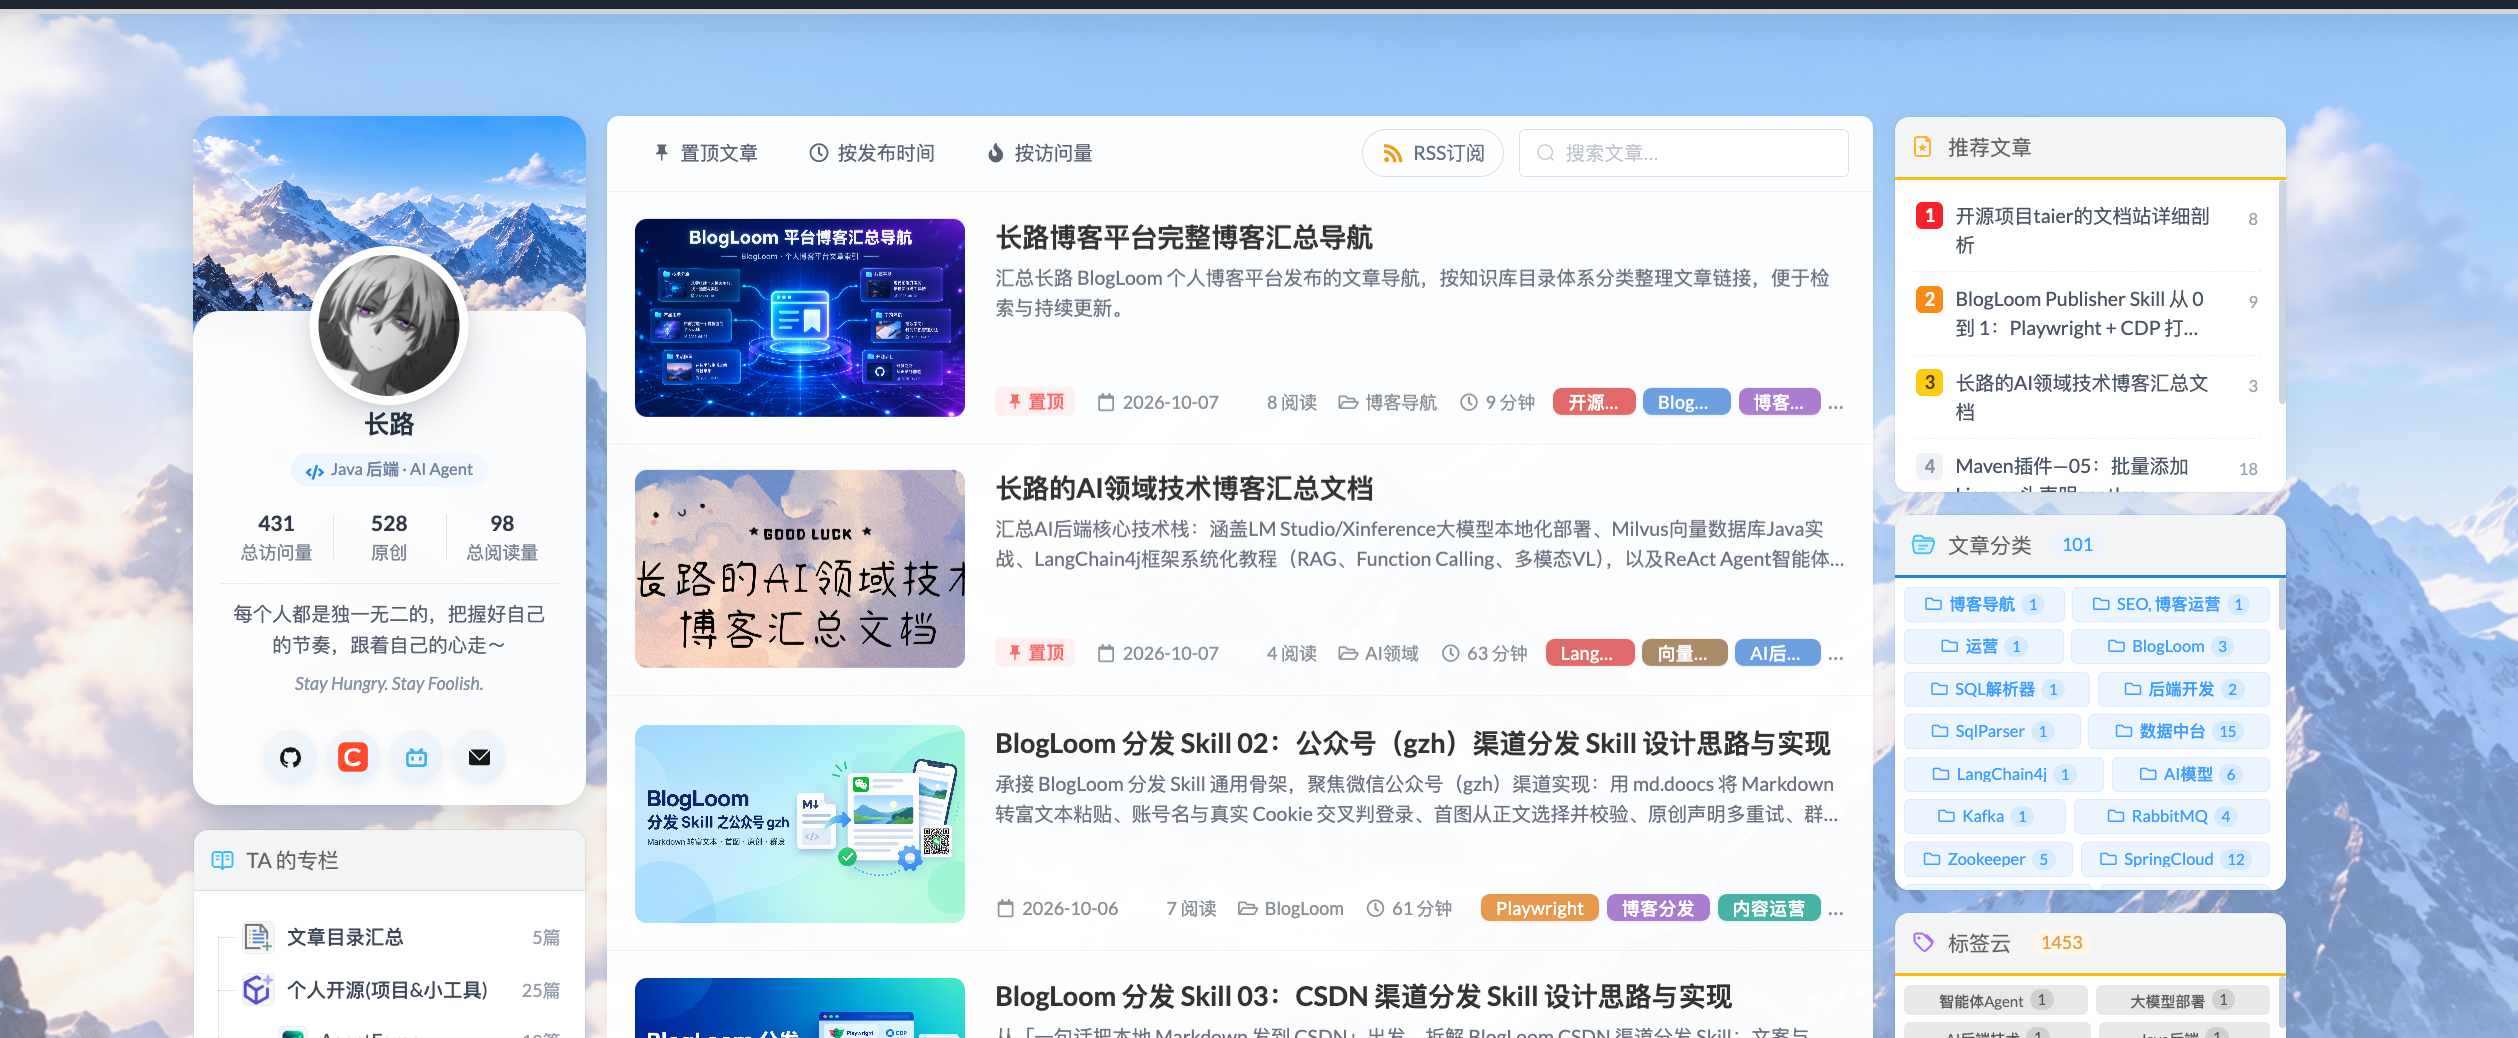Click the 智能体Agent tag
This screenshot has height=1038, width=2518.
pos(1995,1000)
